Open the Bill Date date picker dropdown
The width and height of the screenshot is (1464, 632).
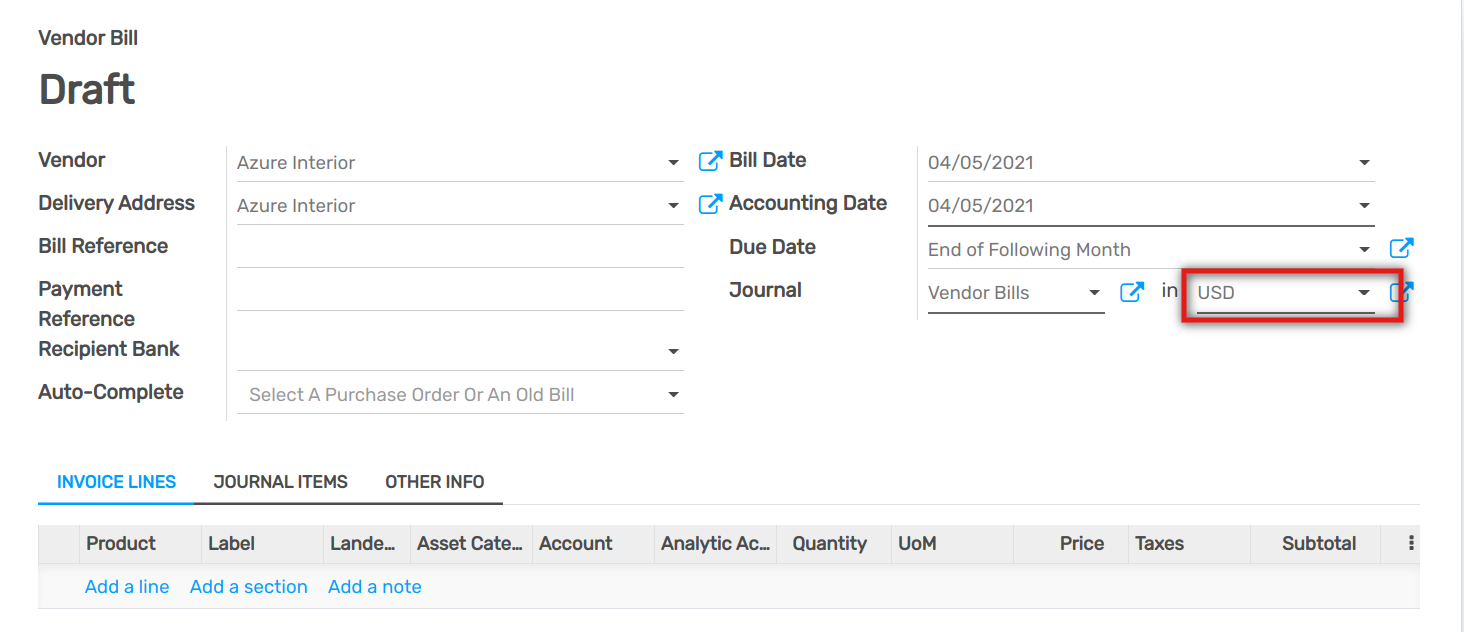(1364, 161)
